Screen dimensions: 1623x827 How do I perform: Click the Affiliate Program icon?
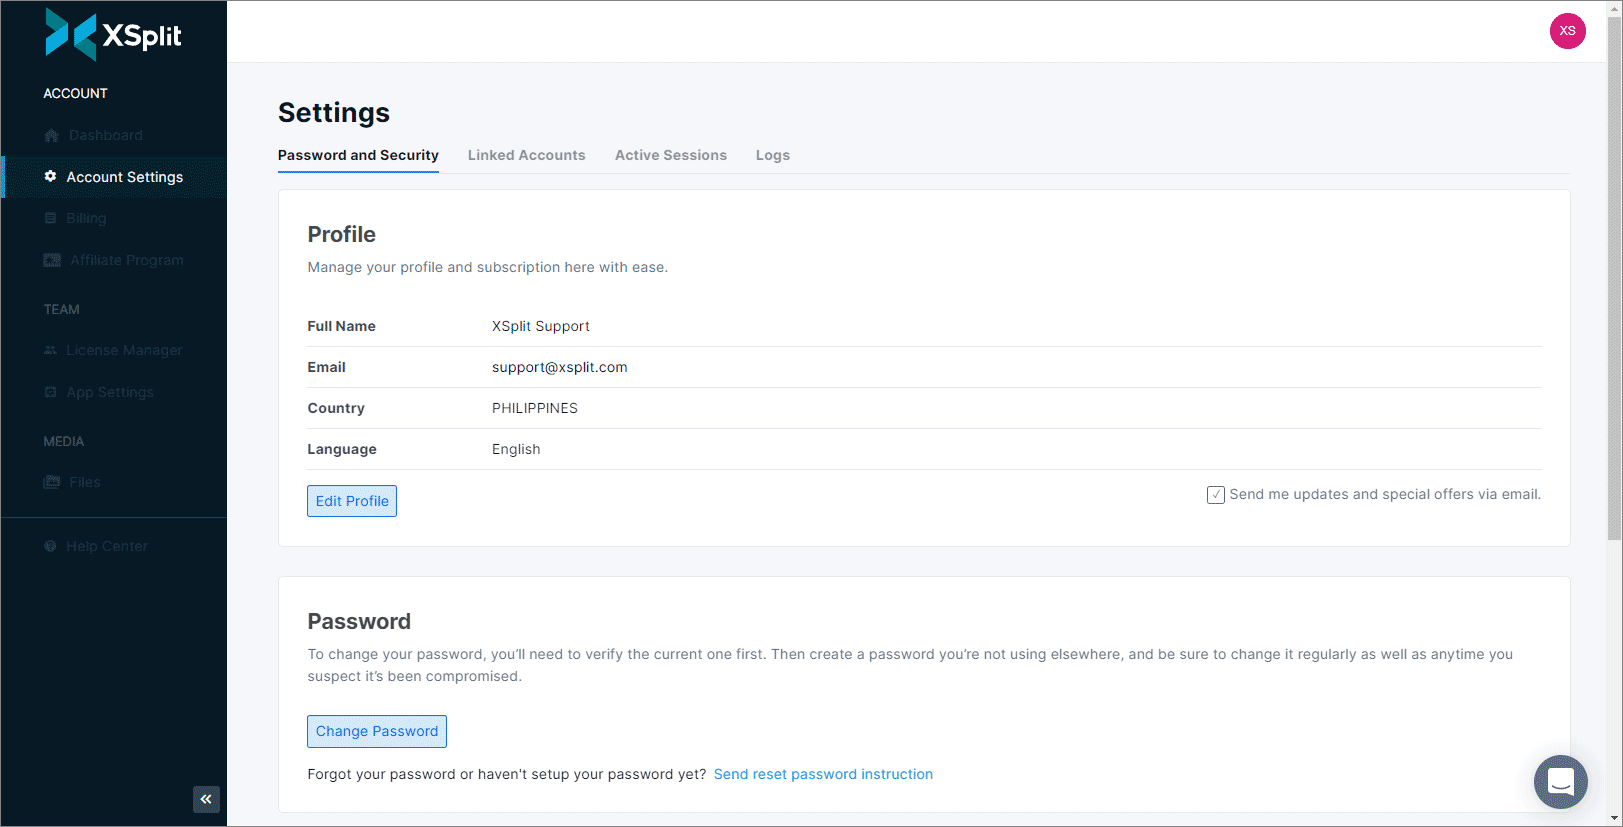point(52,260)
